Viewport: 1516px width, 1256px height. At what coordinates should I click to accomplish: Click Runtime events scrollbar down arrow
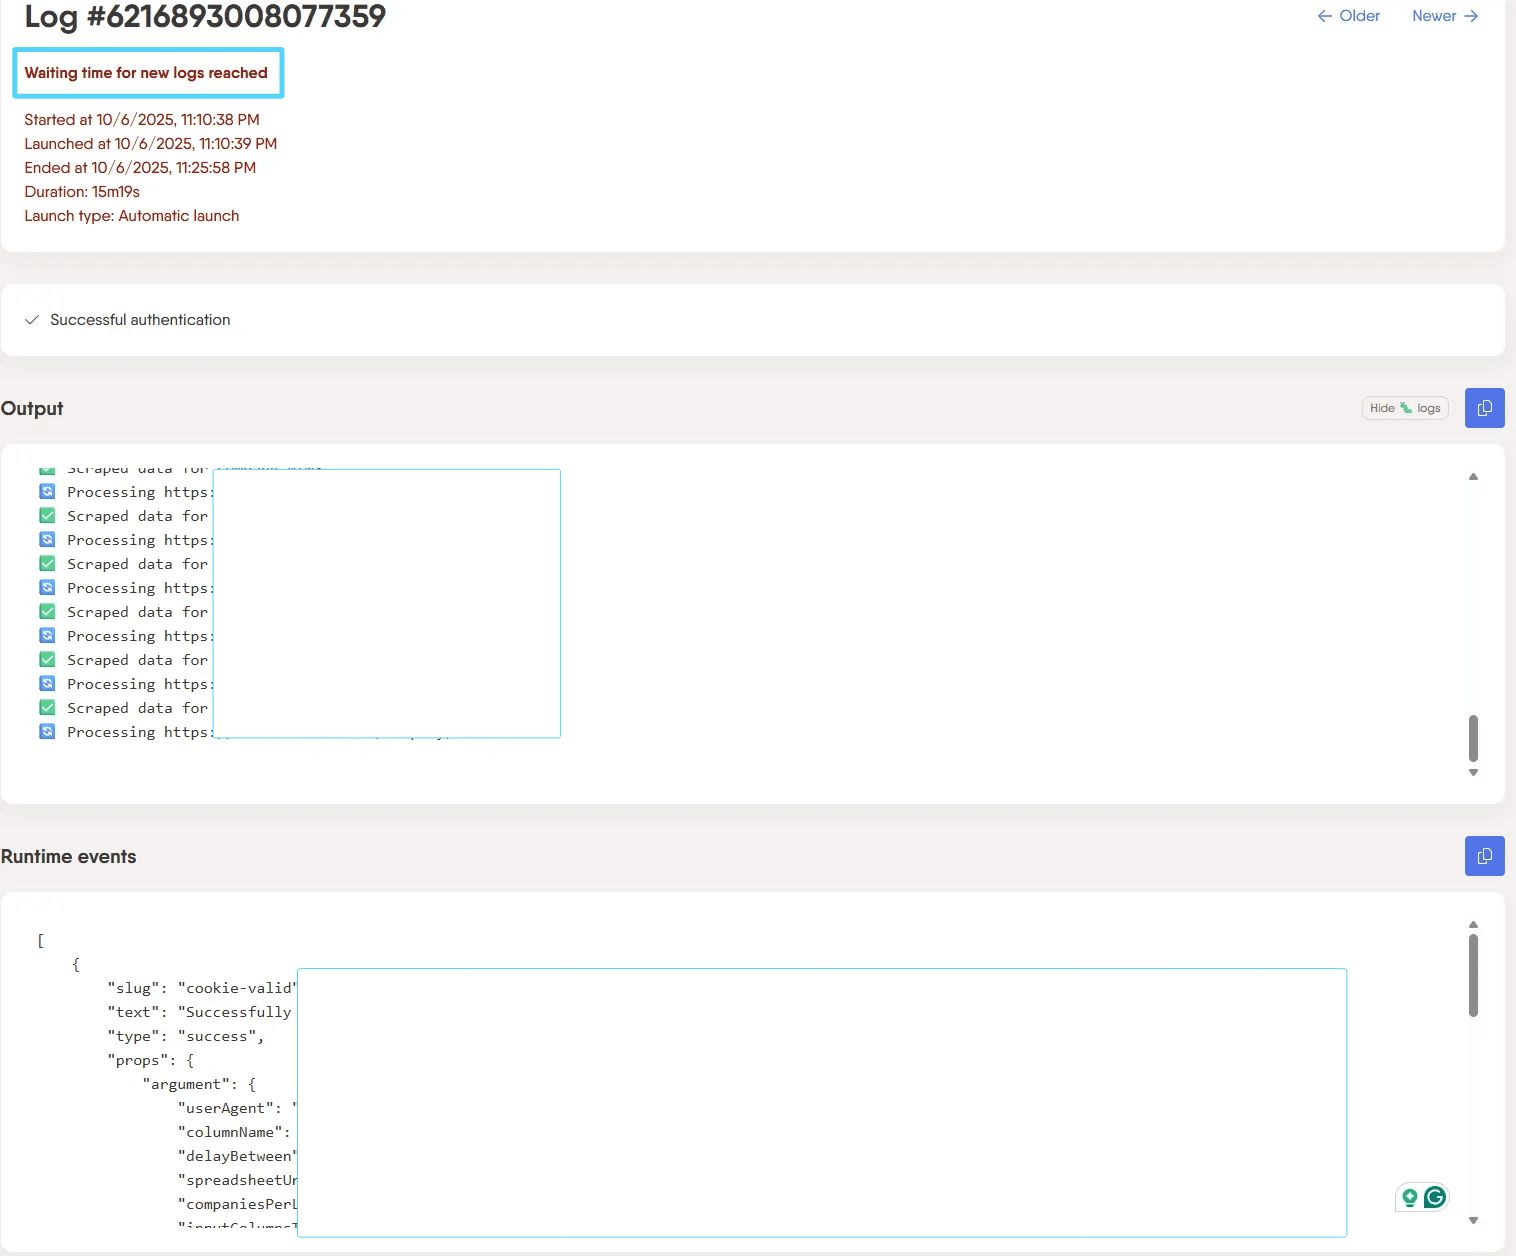(x=1473, y=1220)
